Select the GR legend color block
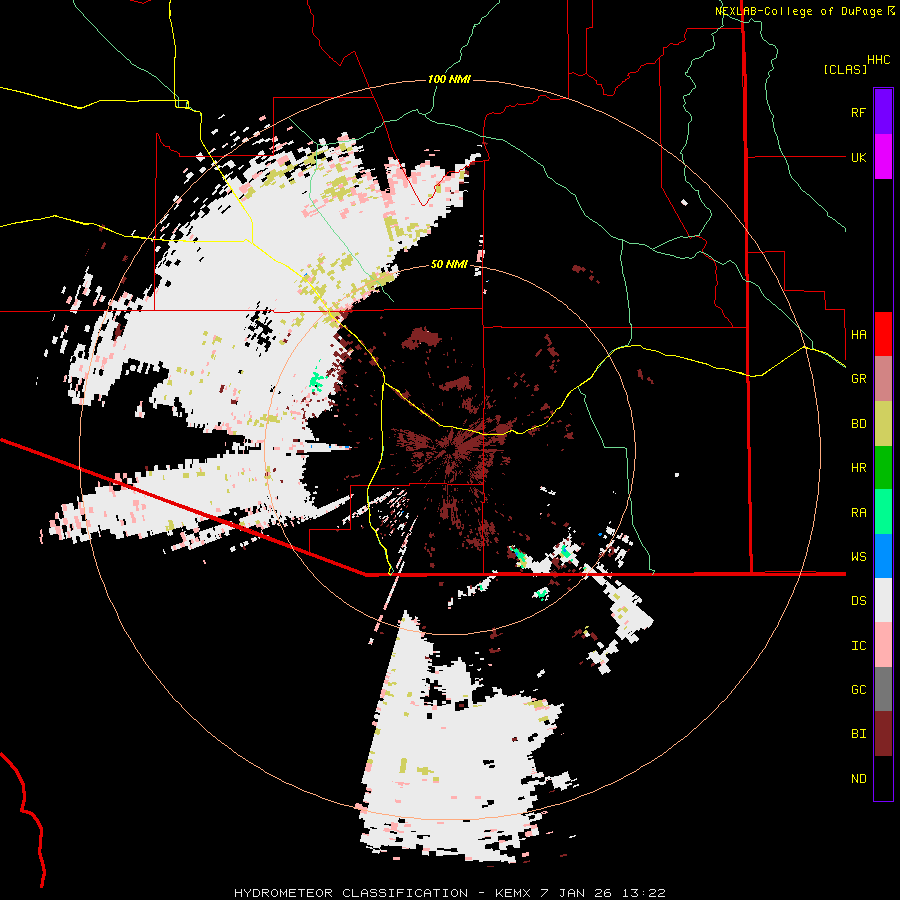This screenshot has height=900, width=900. [883, 379]
